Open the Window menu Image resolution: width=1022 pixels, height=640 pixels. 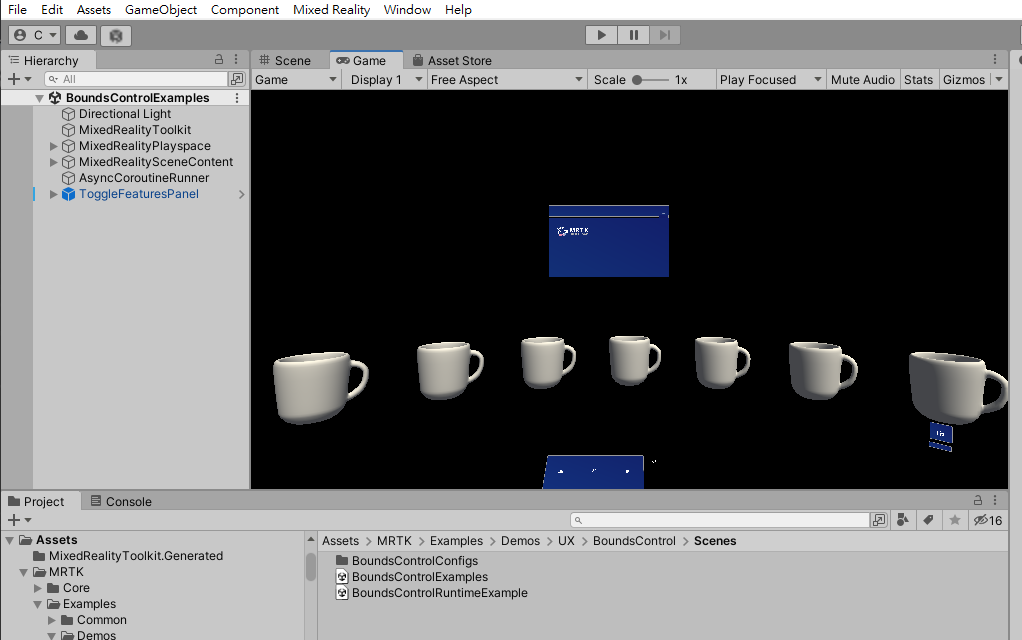(407, 10)
